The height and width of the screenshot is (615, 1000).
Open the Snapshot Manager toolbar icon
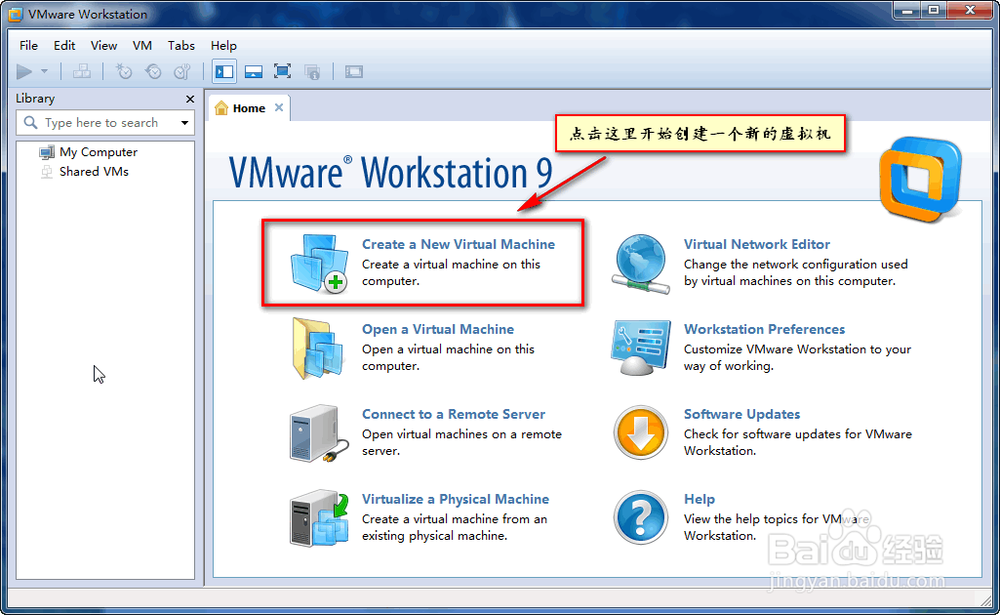[182, 71]
